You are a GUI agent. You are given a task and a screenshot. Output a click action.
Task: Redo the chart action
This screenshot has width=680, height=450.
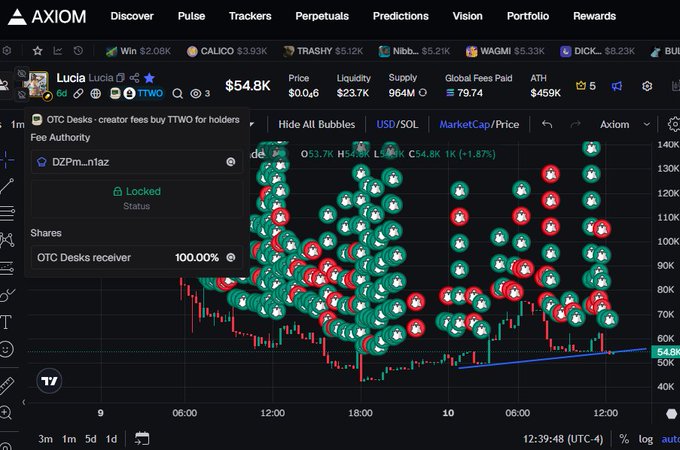pyautogui.click(x=575, y=124)
